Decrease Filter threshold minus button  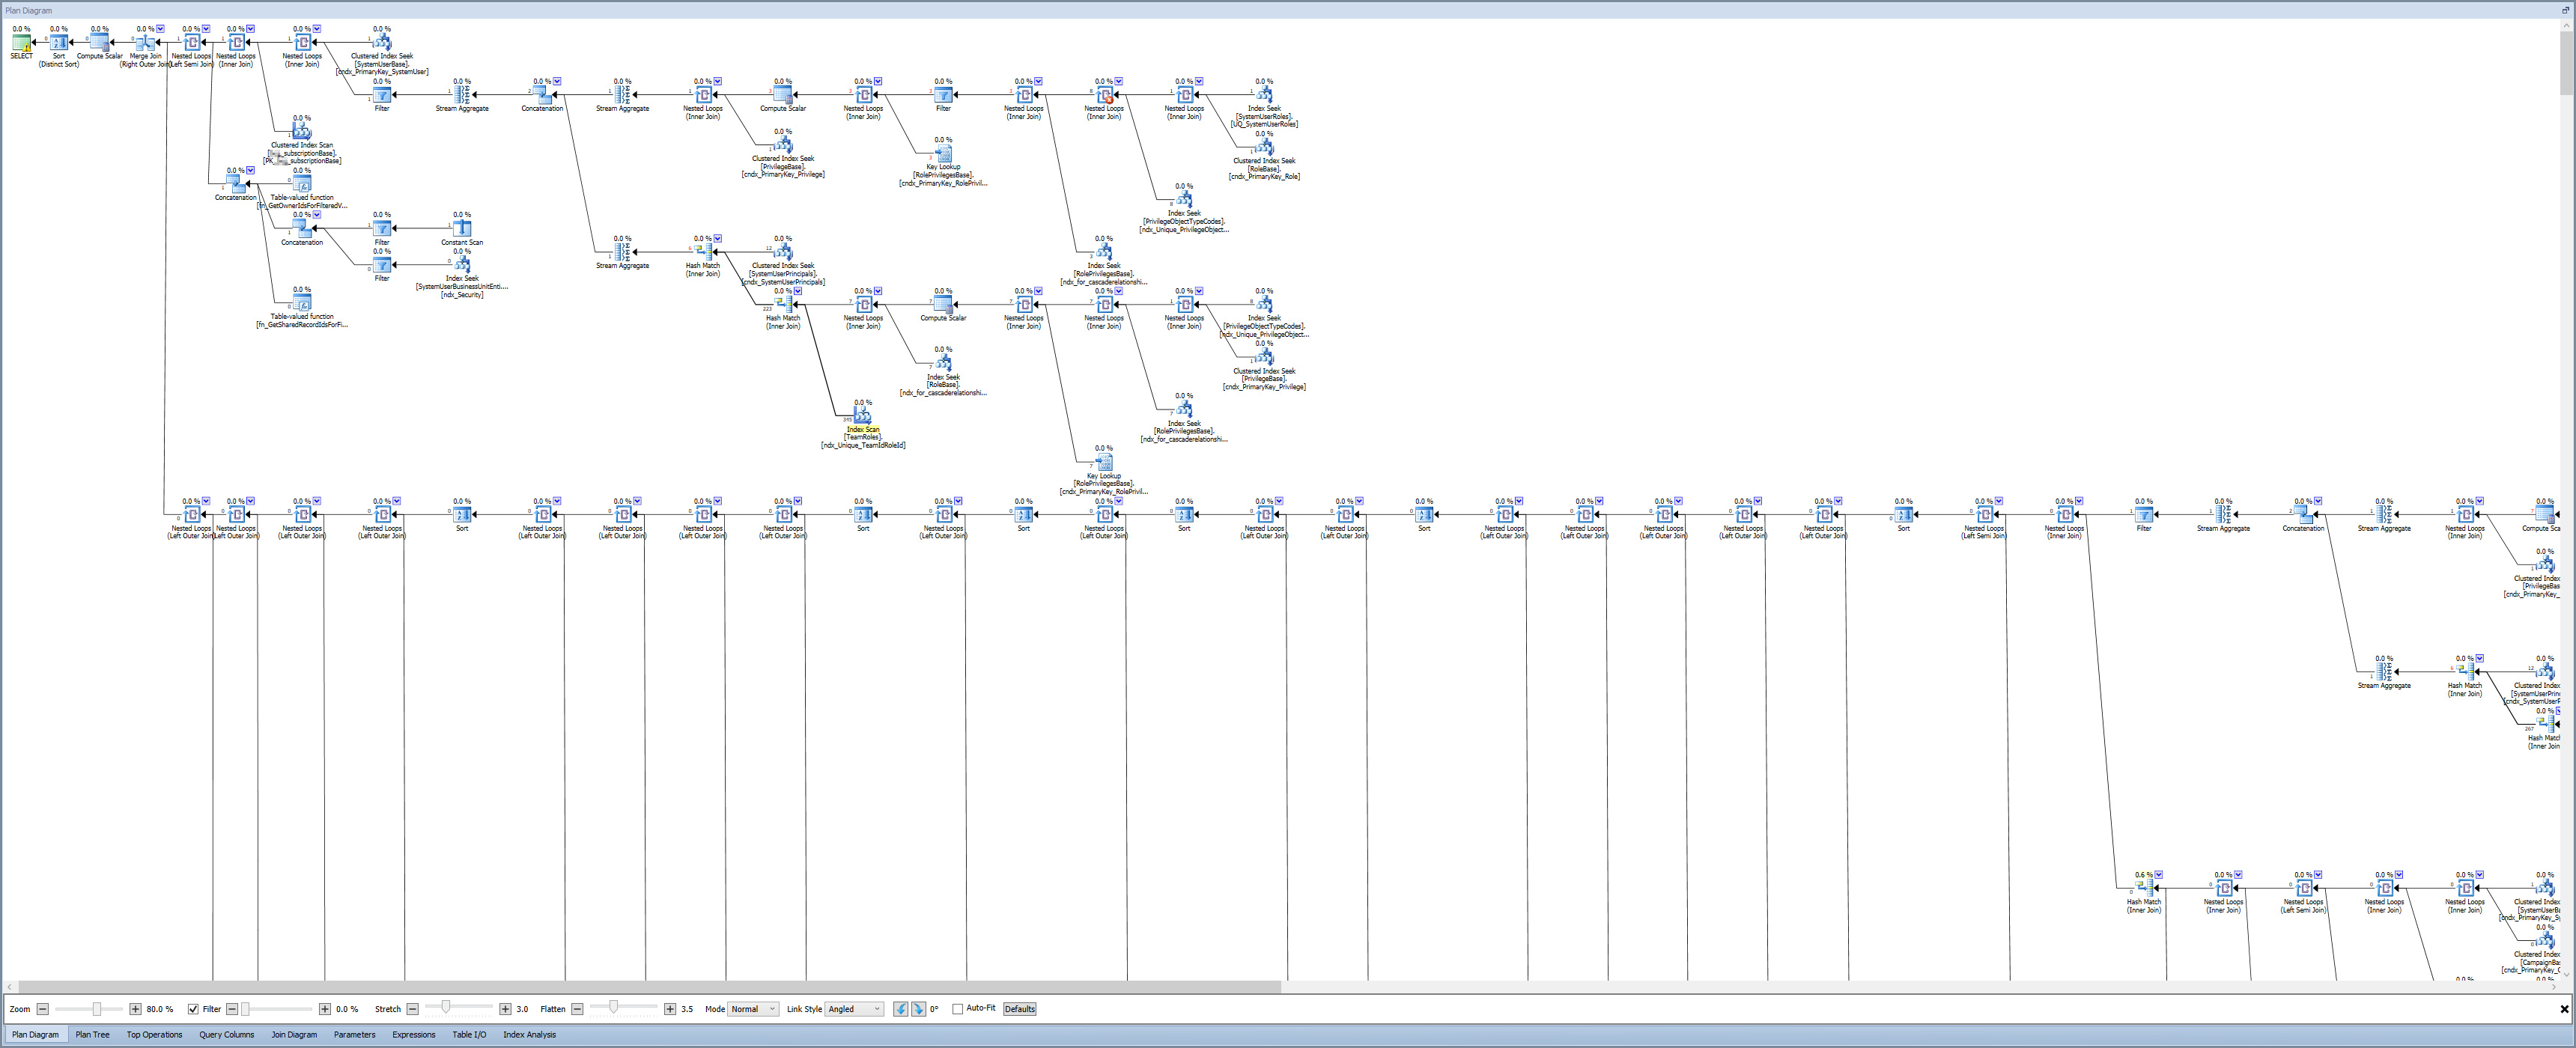pyautogui.click(x=232, y=1009)
